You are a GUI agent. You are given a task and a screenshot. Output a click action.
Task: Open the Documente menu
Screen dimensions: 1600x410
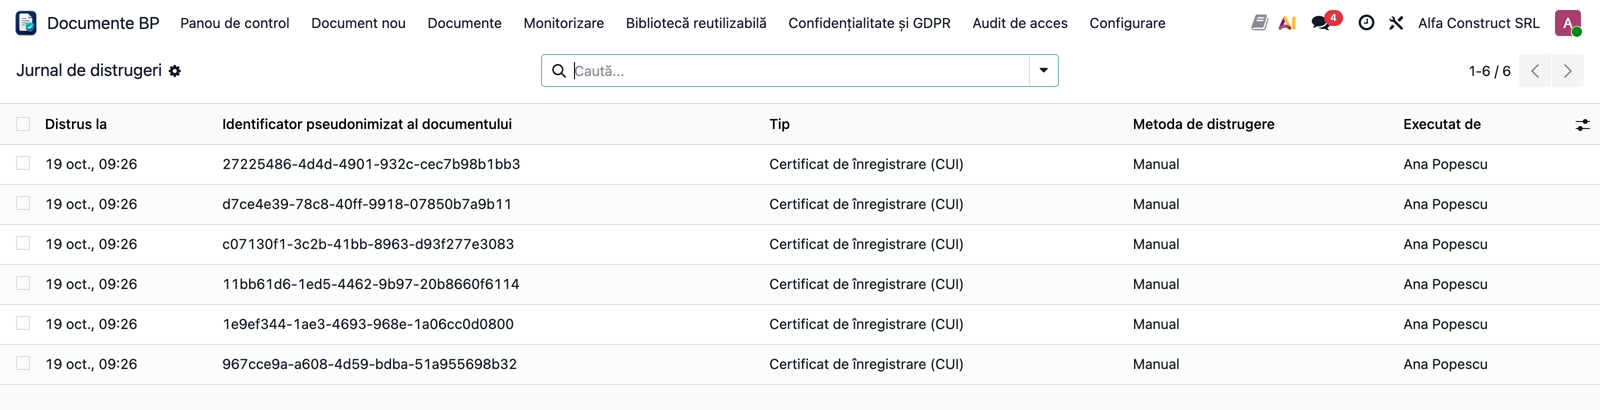(465, 23)
